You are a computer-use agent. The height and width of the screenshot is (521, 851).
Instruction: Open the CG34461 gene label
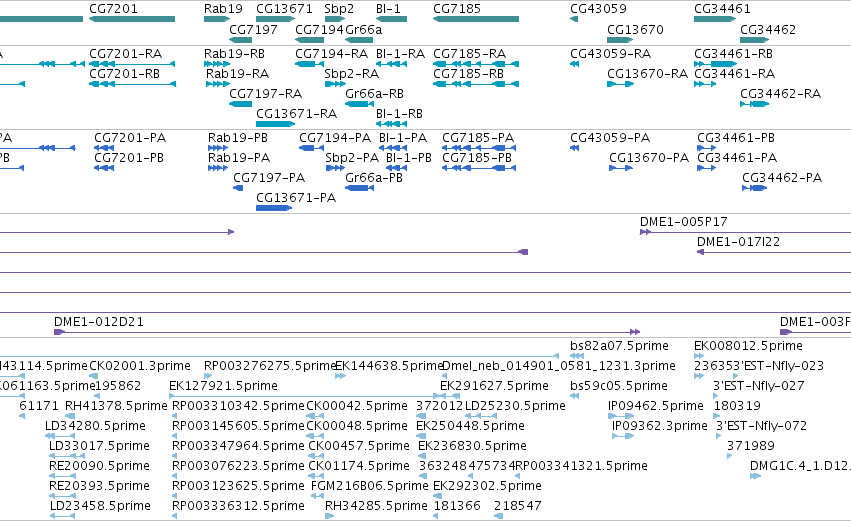point(722,9)
